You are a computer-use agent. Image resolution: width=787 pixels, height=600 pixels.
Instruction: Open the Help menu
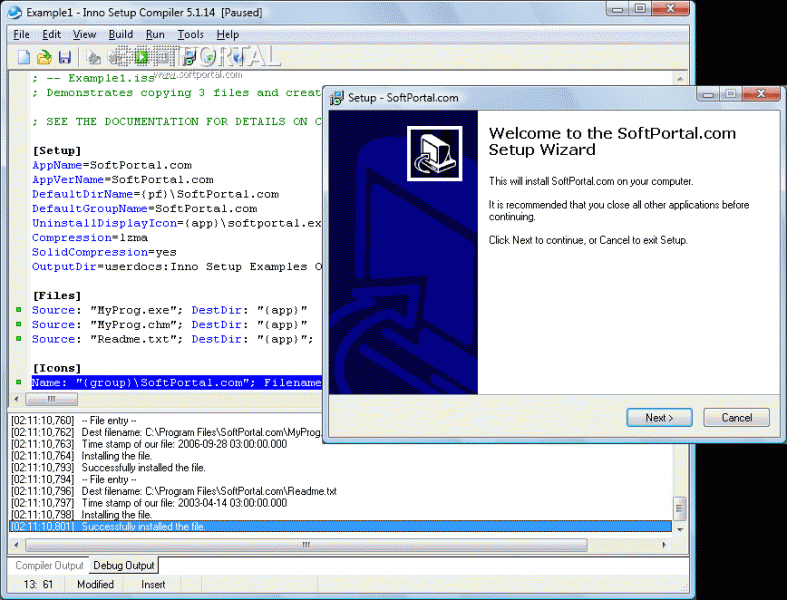click(227, 35)
